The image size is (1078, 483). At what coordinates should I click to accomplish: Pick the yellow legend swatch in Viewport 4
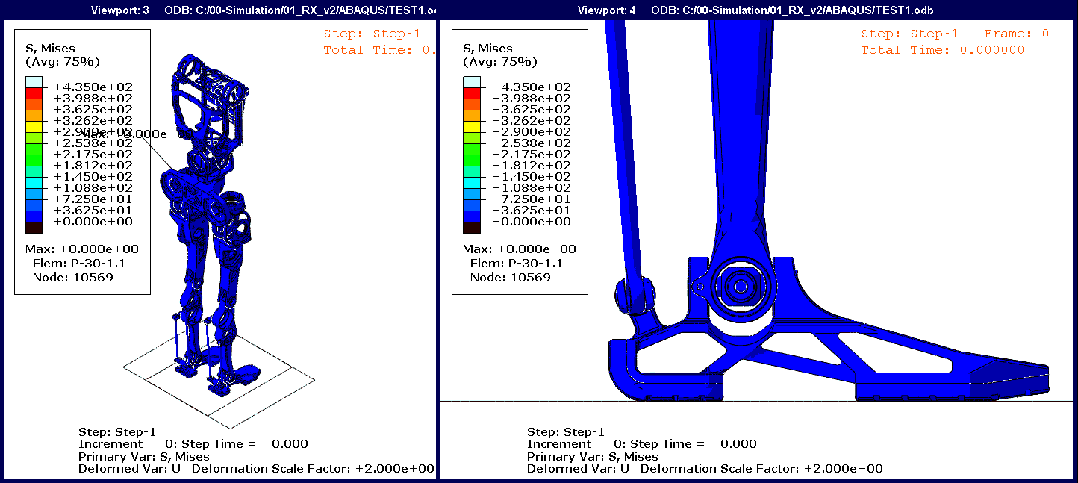click(x=471, y=126)
